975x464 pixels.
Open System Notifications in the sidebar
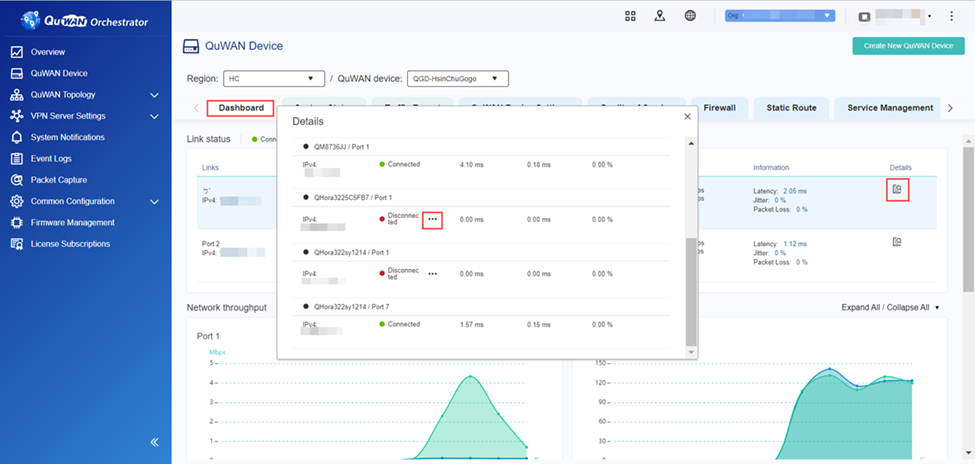point(68,137)
